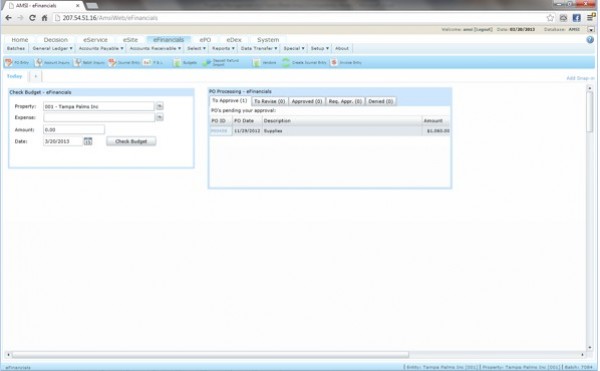
Task: Open the Budgets toolbar icon
Action: click(x=185, y=62)
